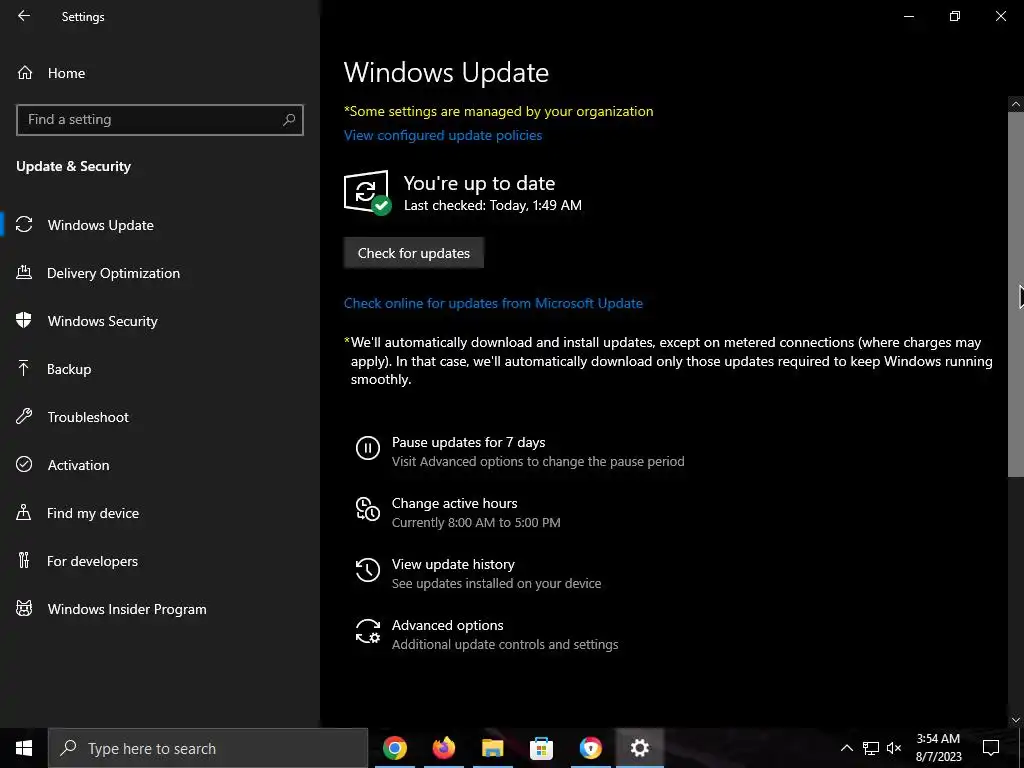Image resolution: width=1024 pixels, height=768 pixels.
Task: Click the scrollbar down arrow
Action: click(x=1016, y=720)
